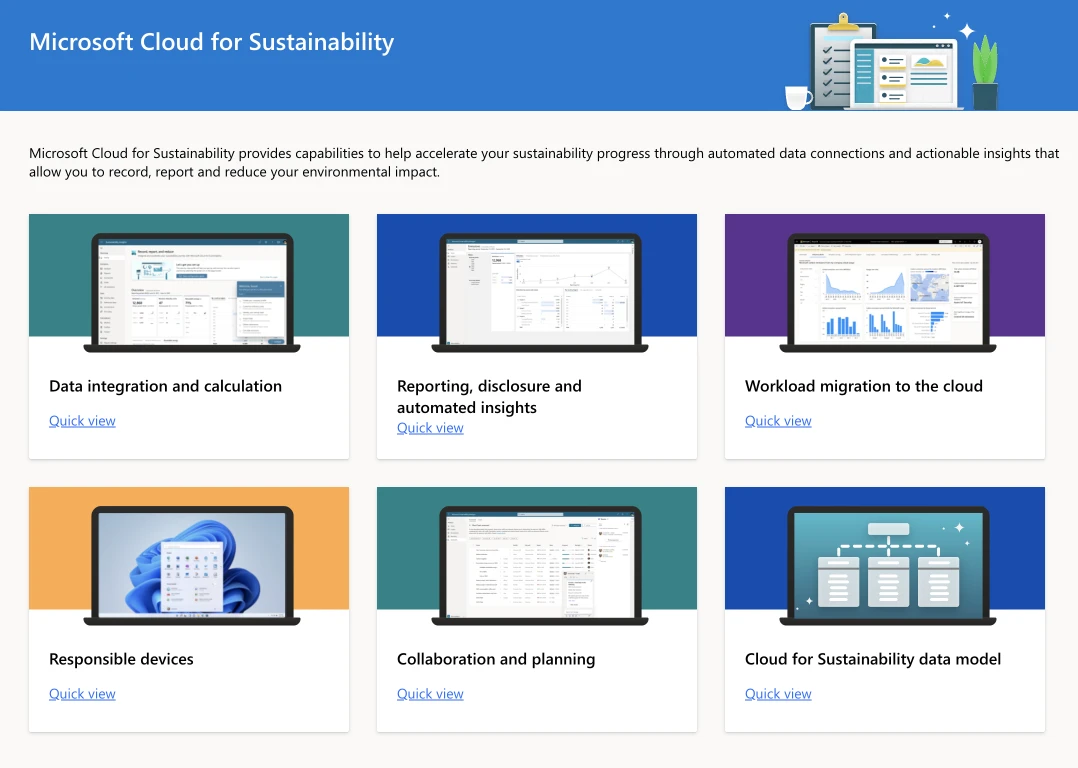Open Quick view for Workload migration to the cloud

778,420
